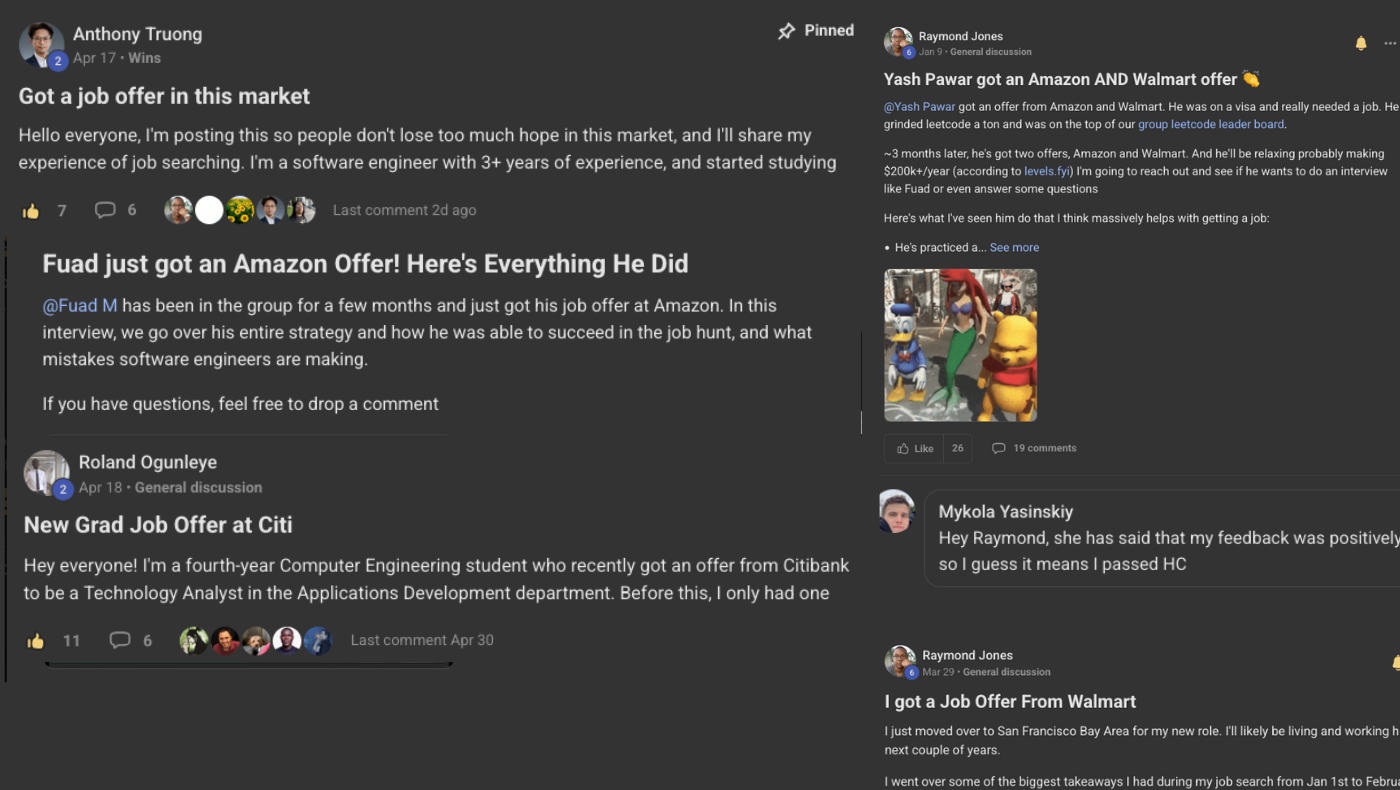
Task: Open the cartoon characters image thumbnail
Action: 960,345
